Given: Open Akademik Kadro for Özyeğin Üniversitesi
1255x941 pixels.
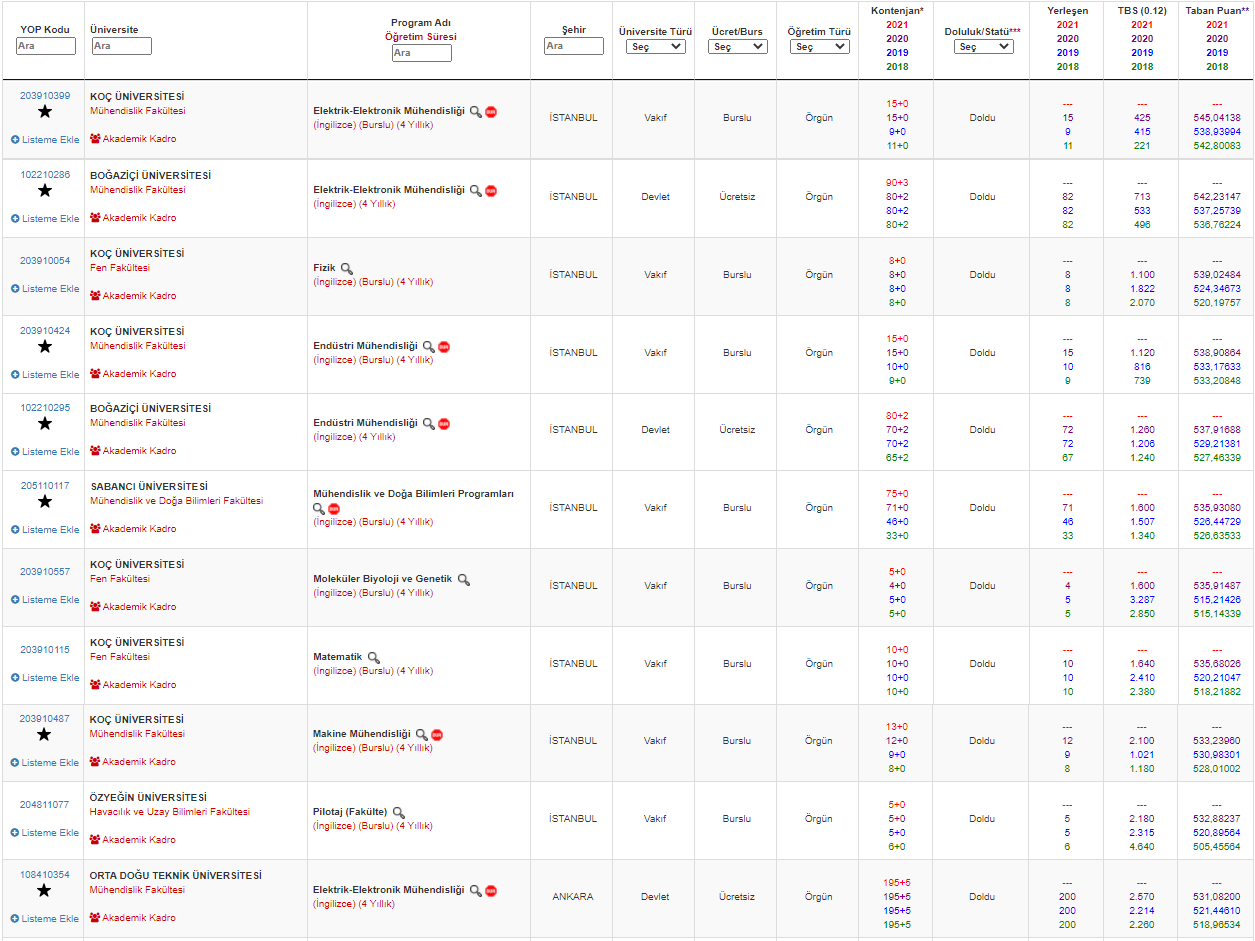Looking at the screenshot, I should pos(133,840).
